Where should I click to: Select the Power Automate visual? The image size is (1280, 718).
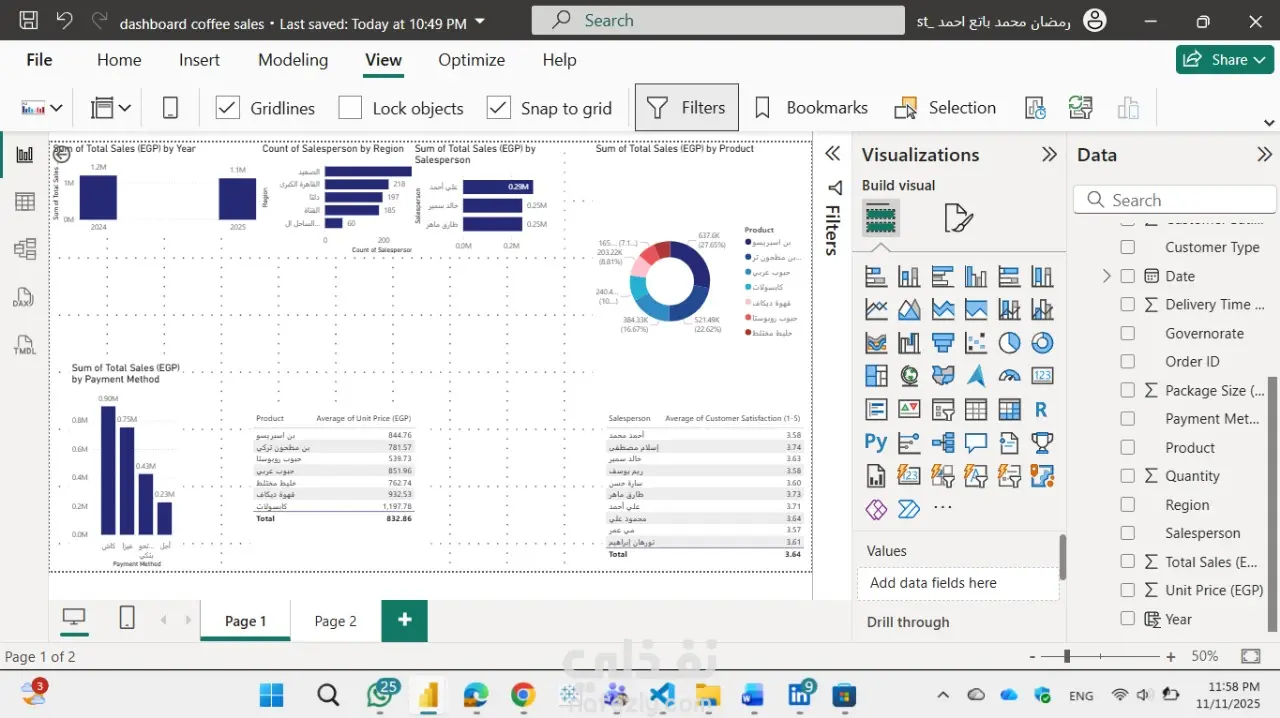click(909, 509)
